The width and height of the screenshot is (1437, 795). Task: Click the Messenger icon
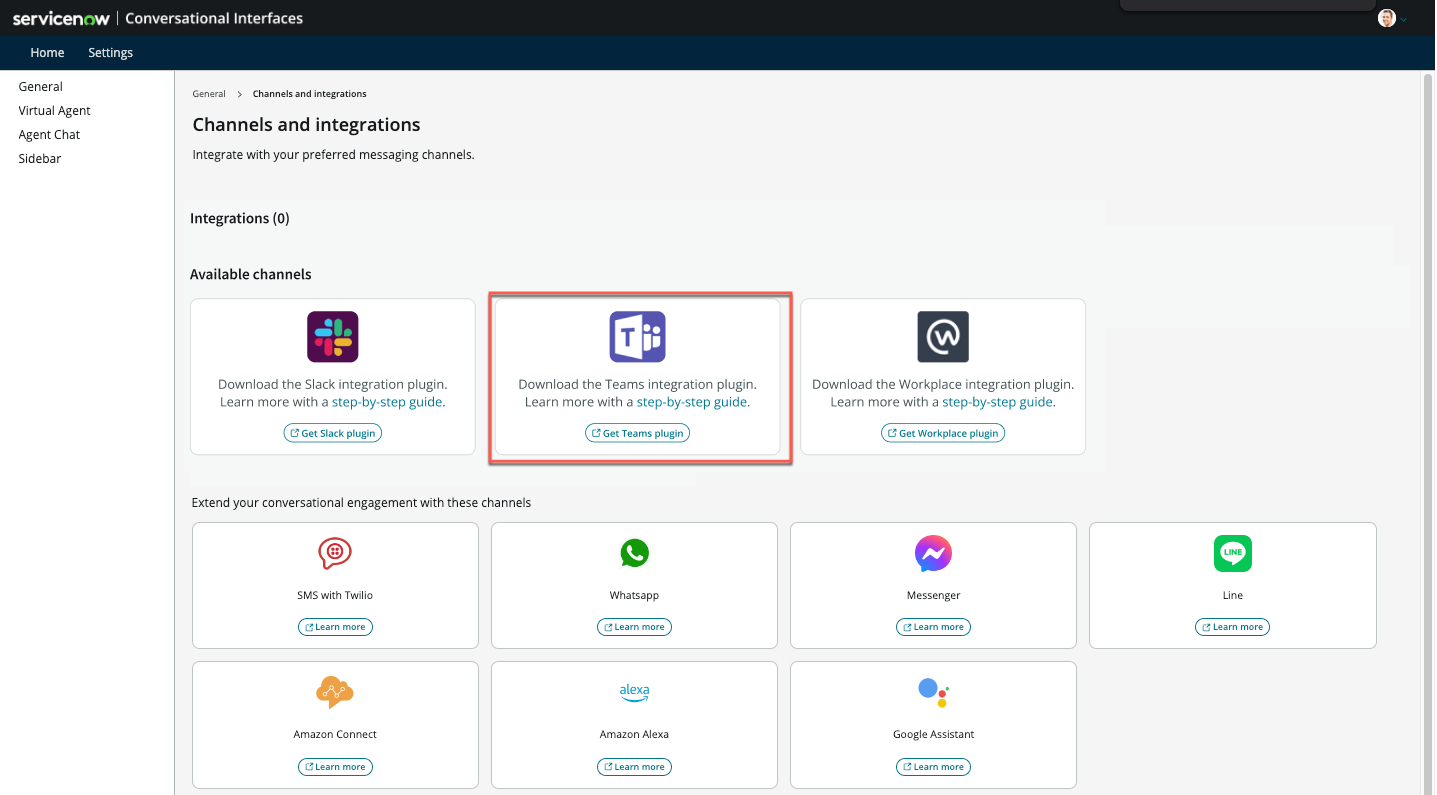click(933, 553)
